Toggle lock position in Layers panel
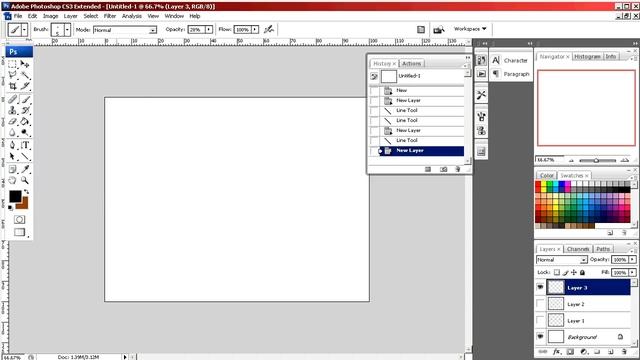The image size is (640, 360). point(574,272)
